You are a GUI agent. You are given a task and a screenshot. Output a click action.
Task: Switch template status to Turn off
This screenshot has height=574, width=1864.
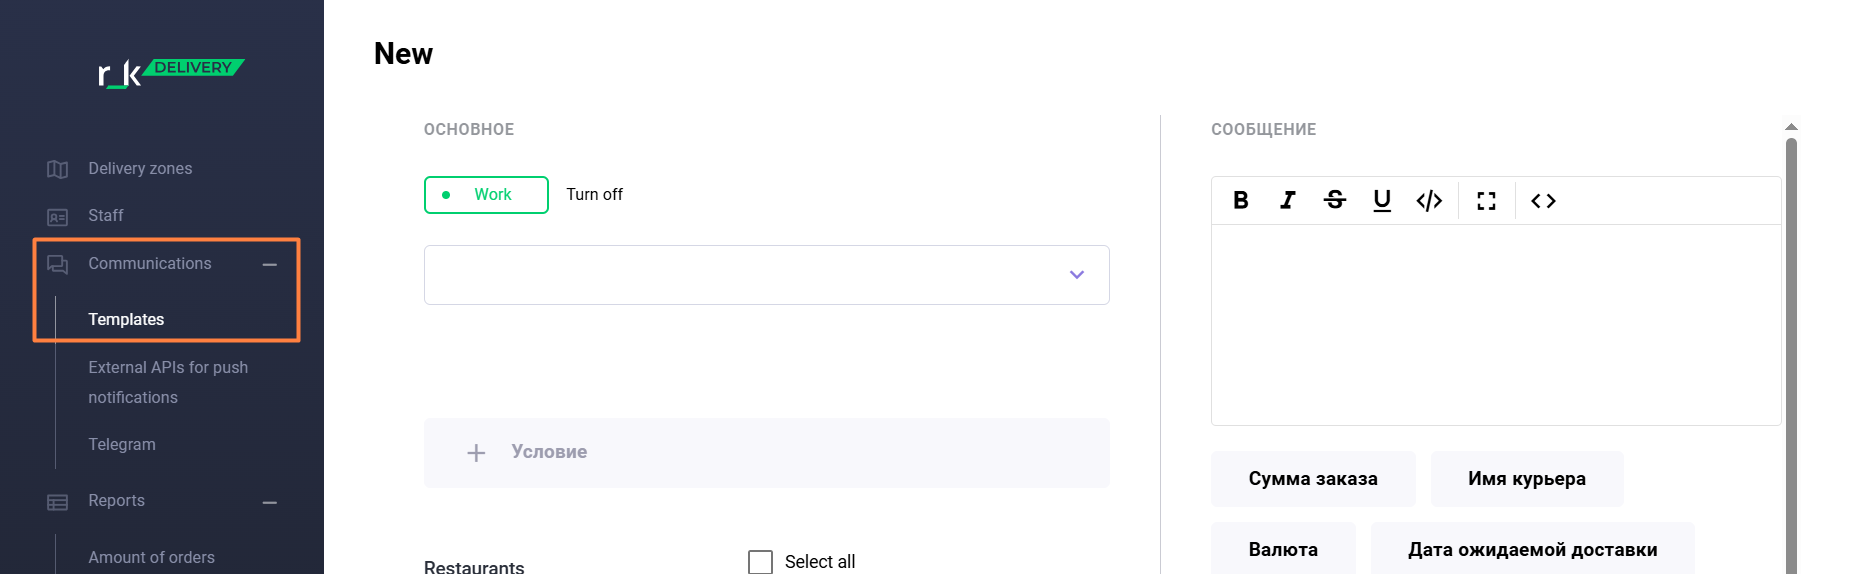click(594, 195)
